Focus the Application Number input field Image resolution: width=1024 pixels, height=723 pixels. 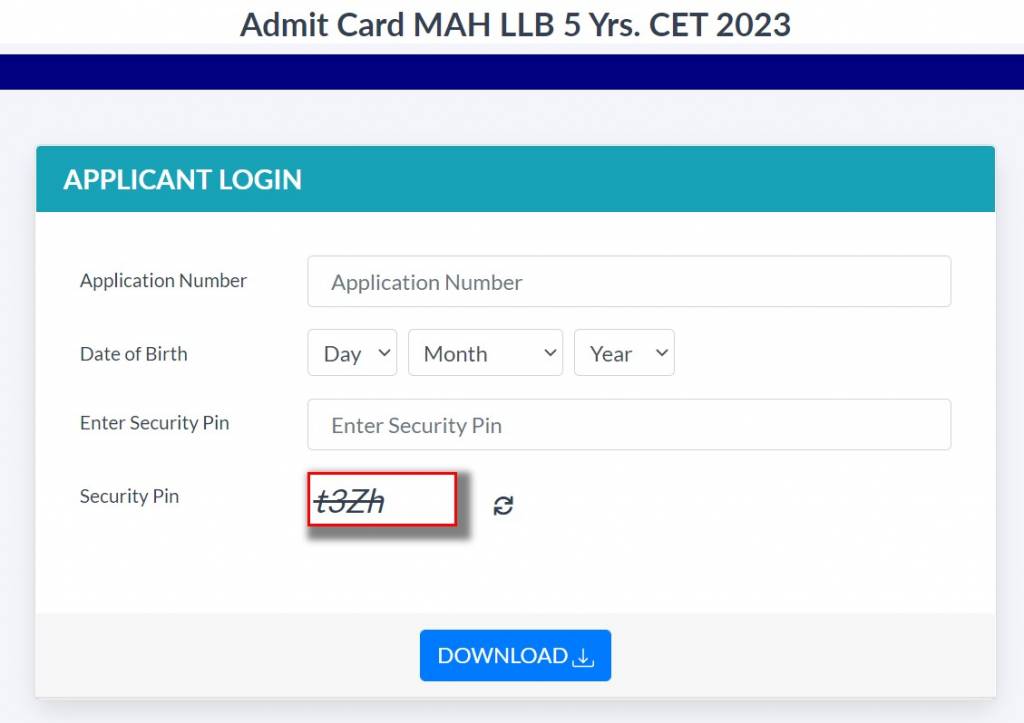[x=629, y=282]
